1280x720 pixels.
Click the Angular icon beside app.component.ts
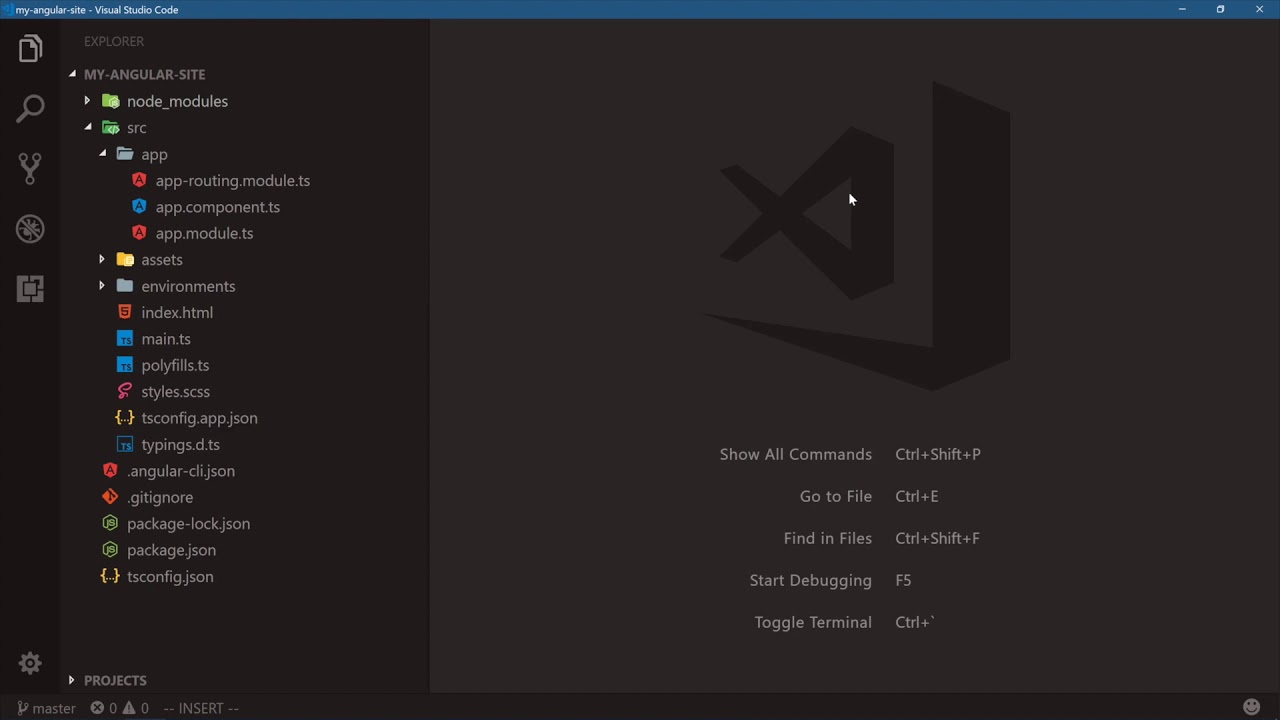click(139, 207)
